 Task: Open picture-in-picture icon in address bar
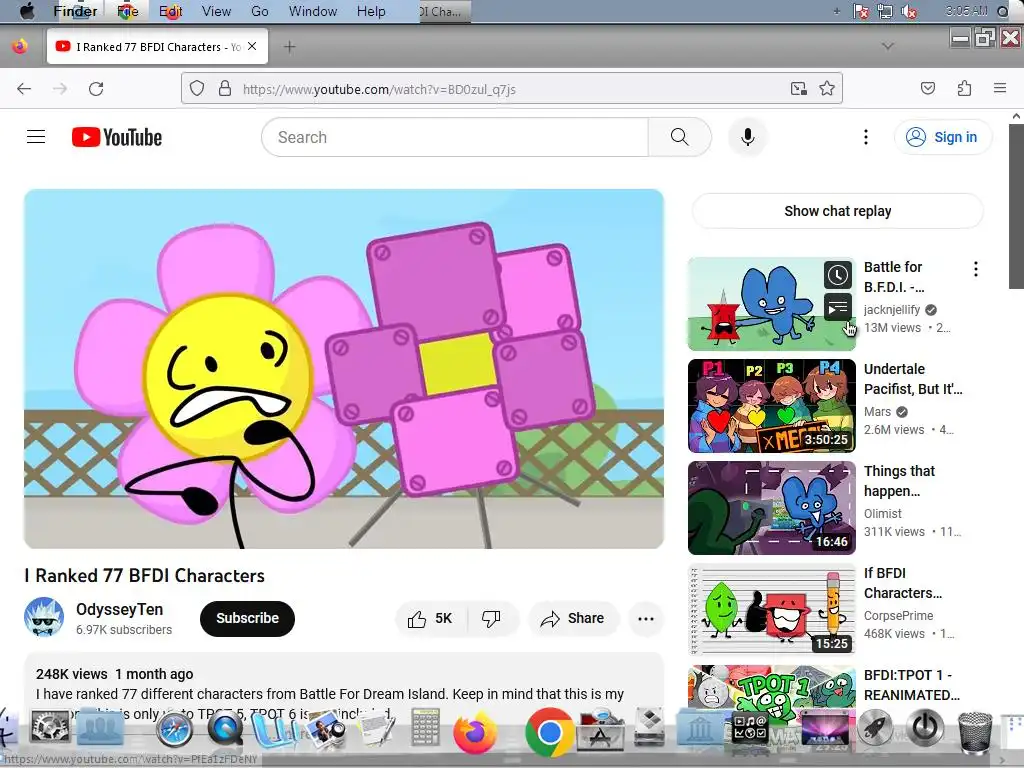click(798, 89)
